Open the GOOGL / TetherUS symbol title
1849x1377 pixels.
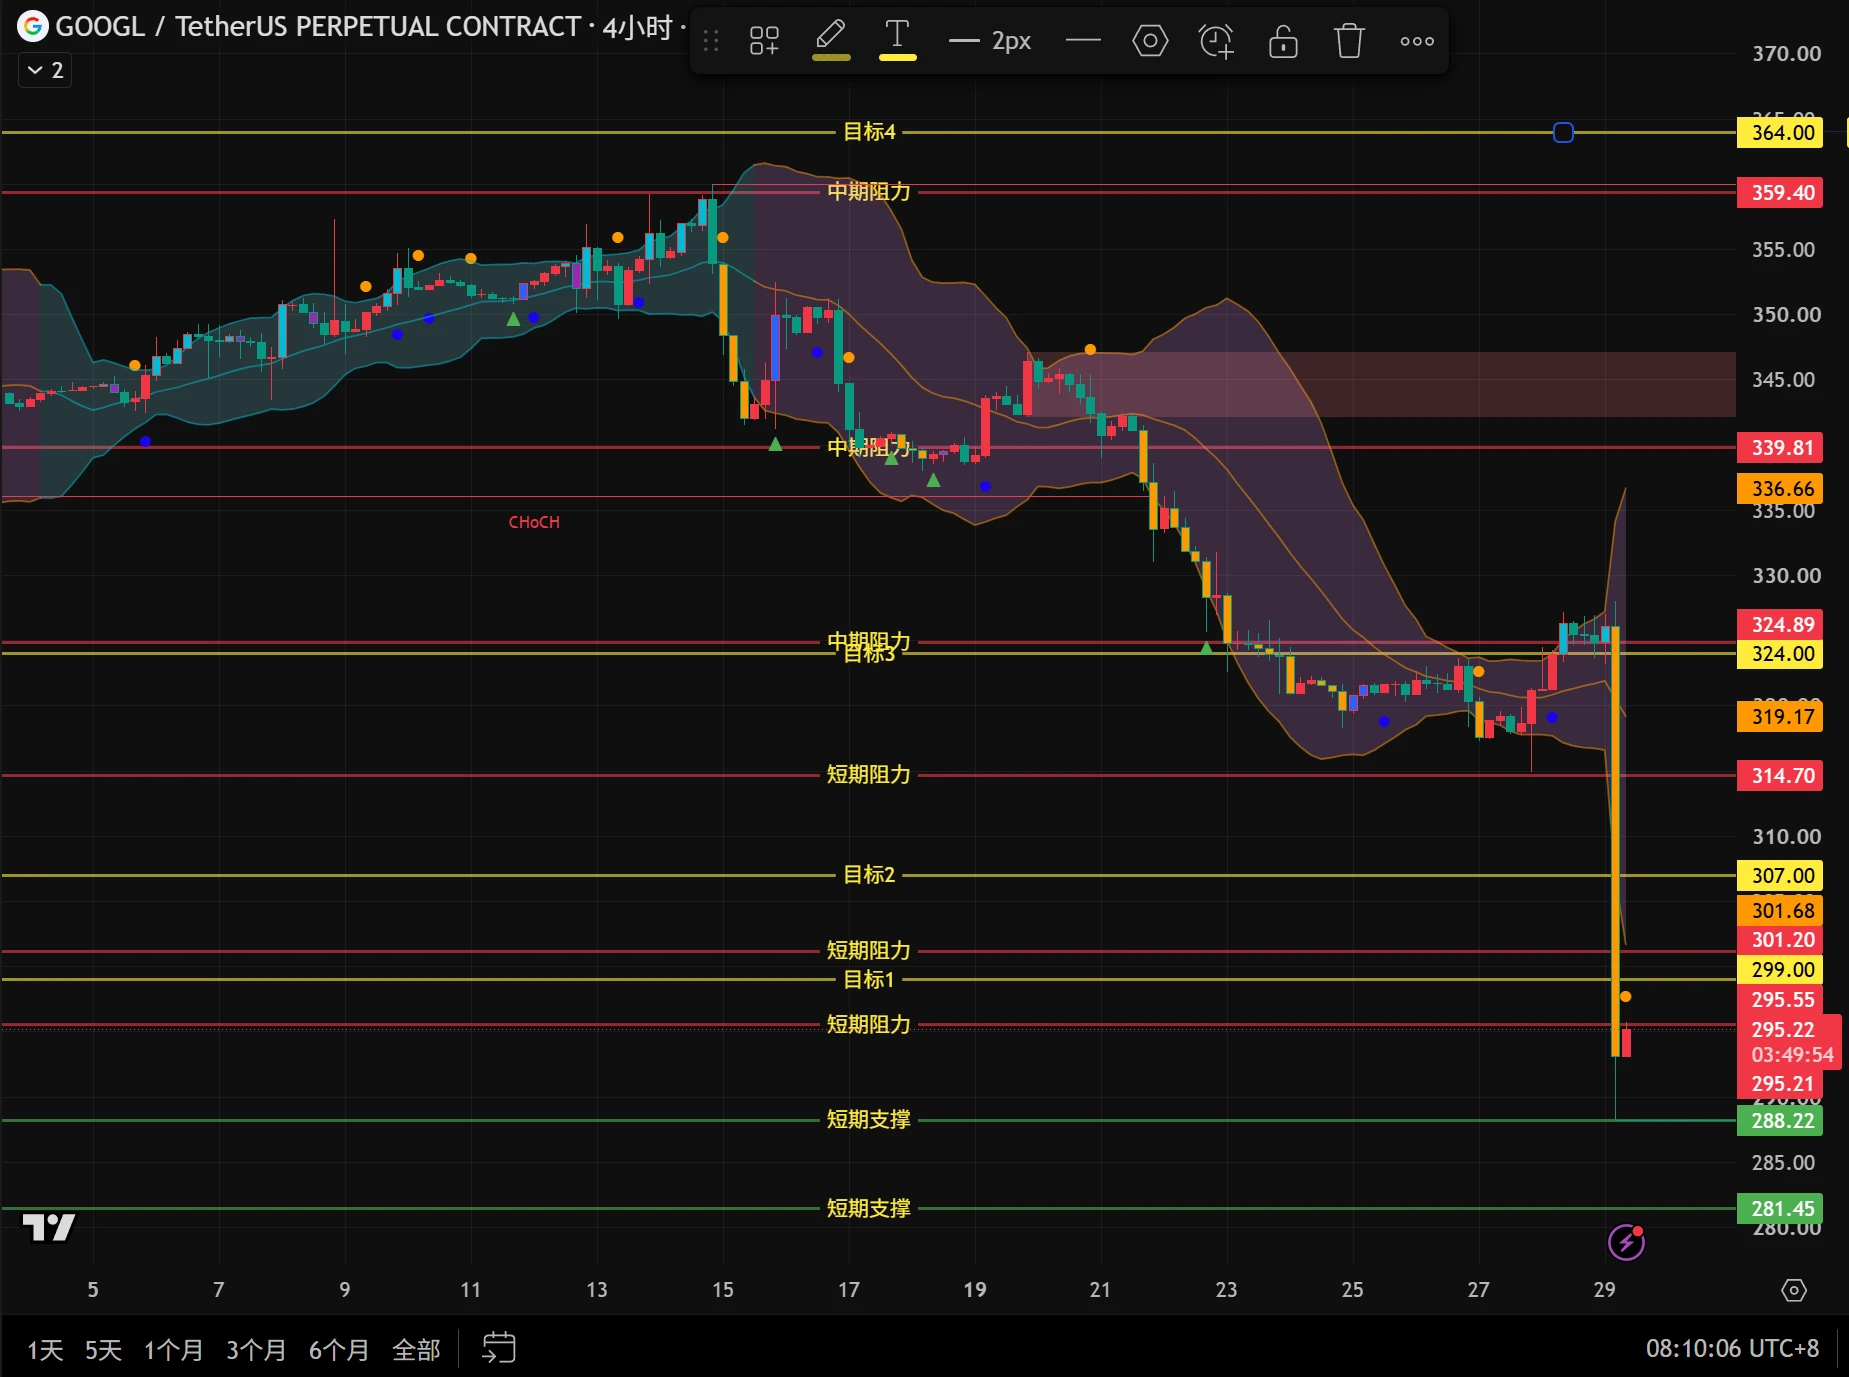(318, 26)
